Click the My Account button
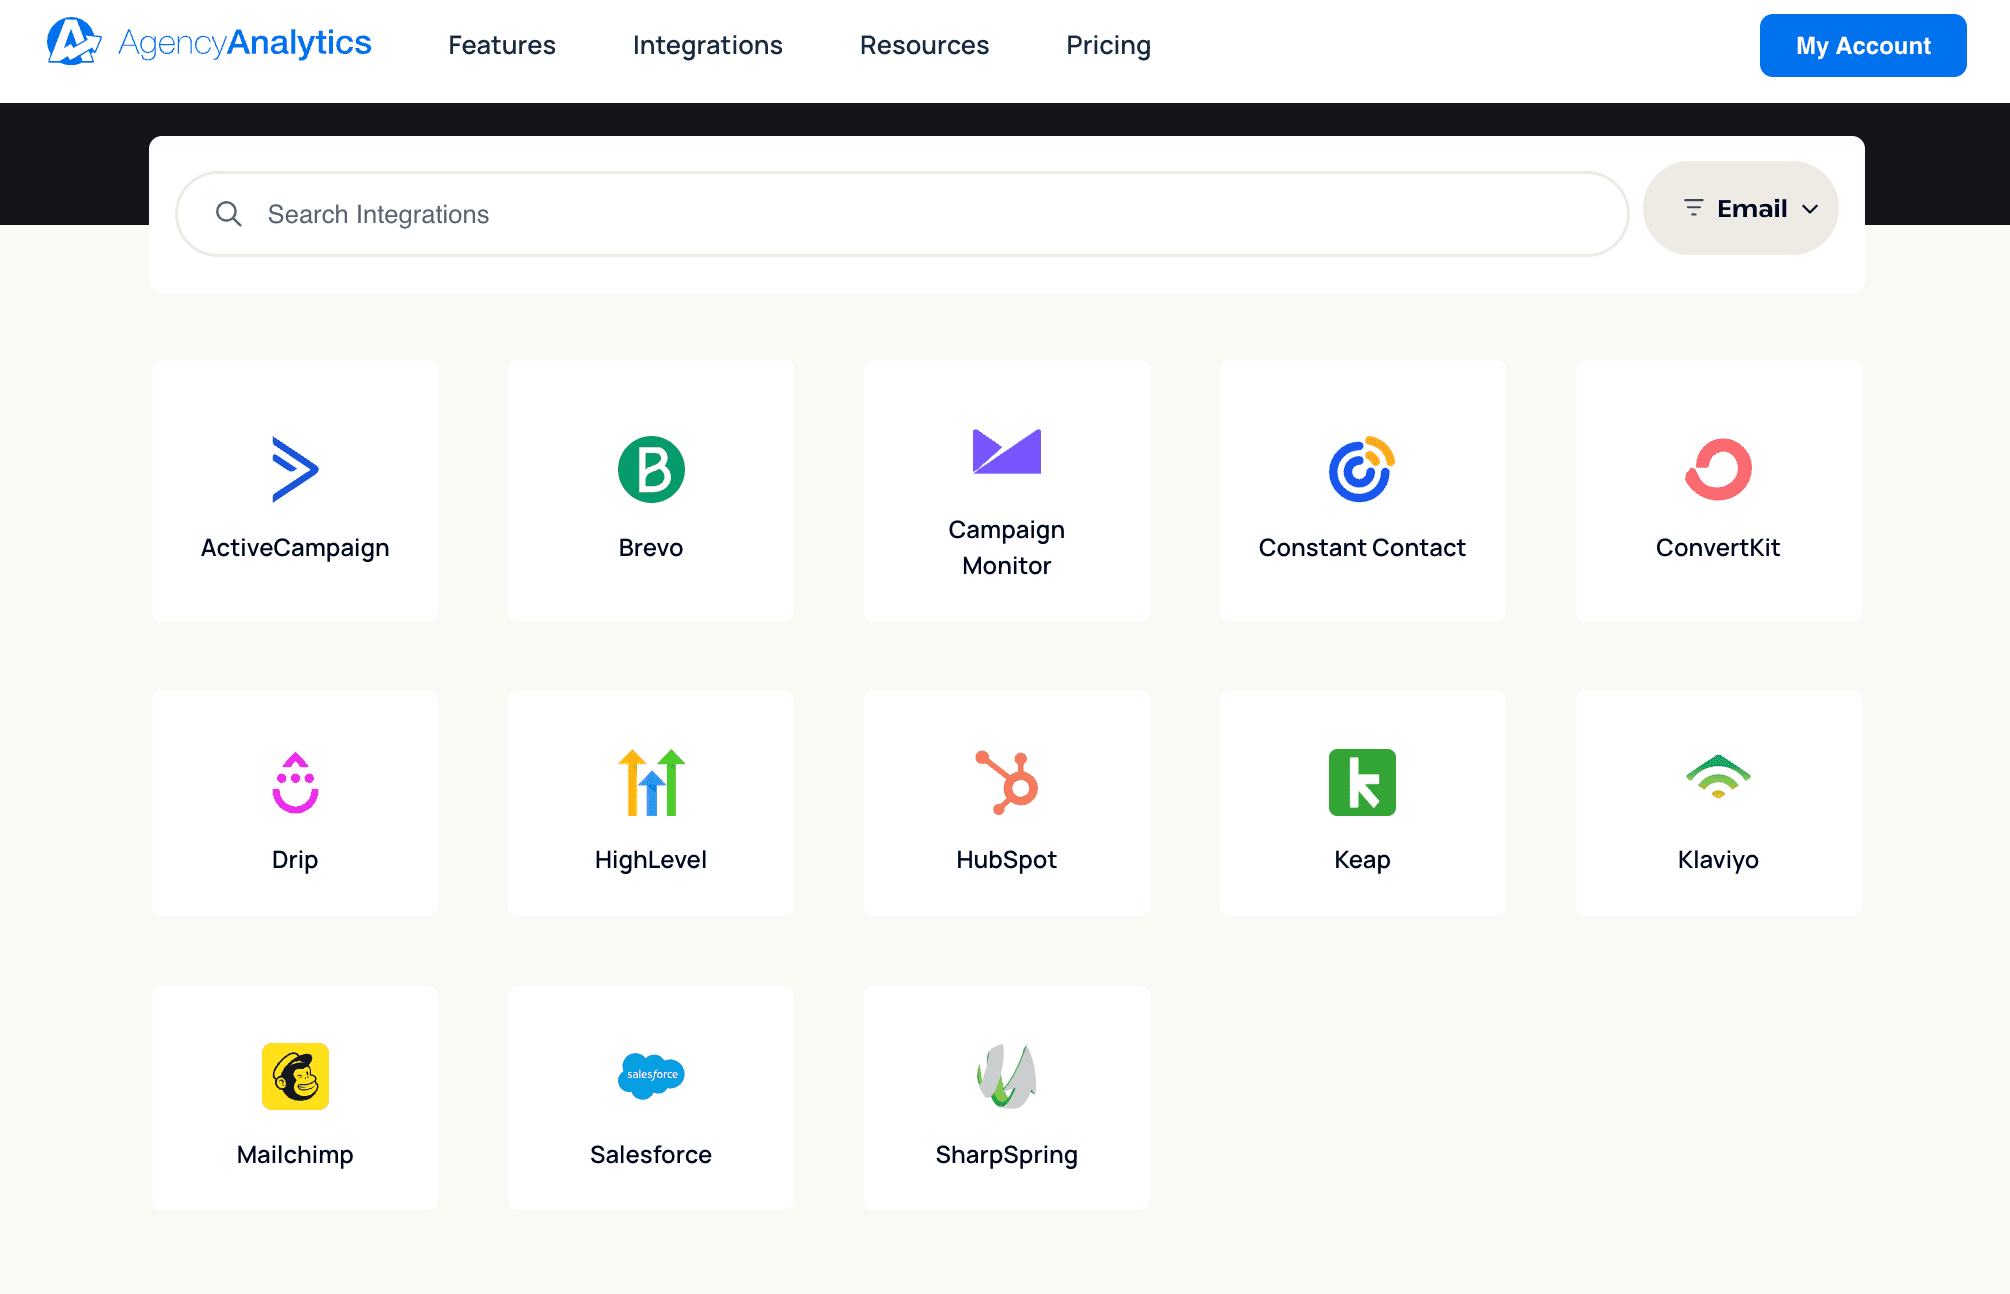This screenshot has height=1294, width=2010. [x=1862, y=45]
